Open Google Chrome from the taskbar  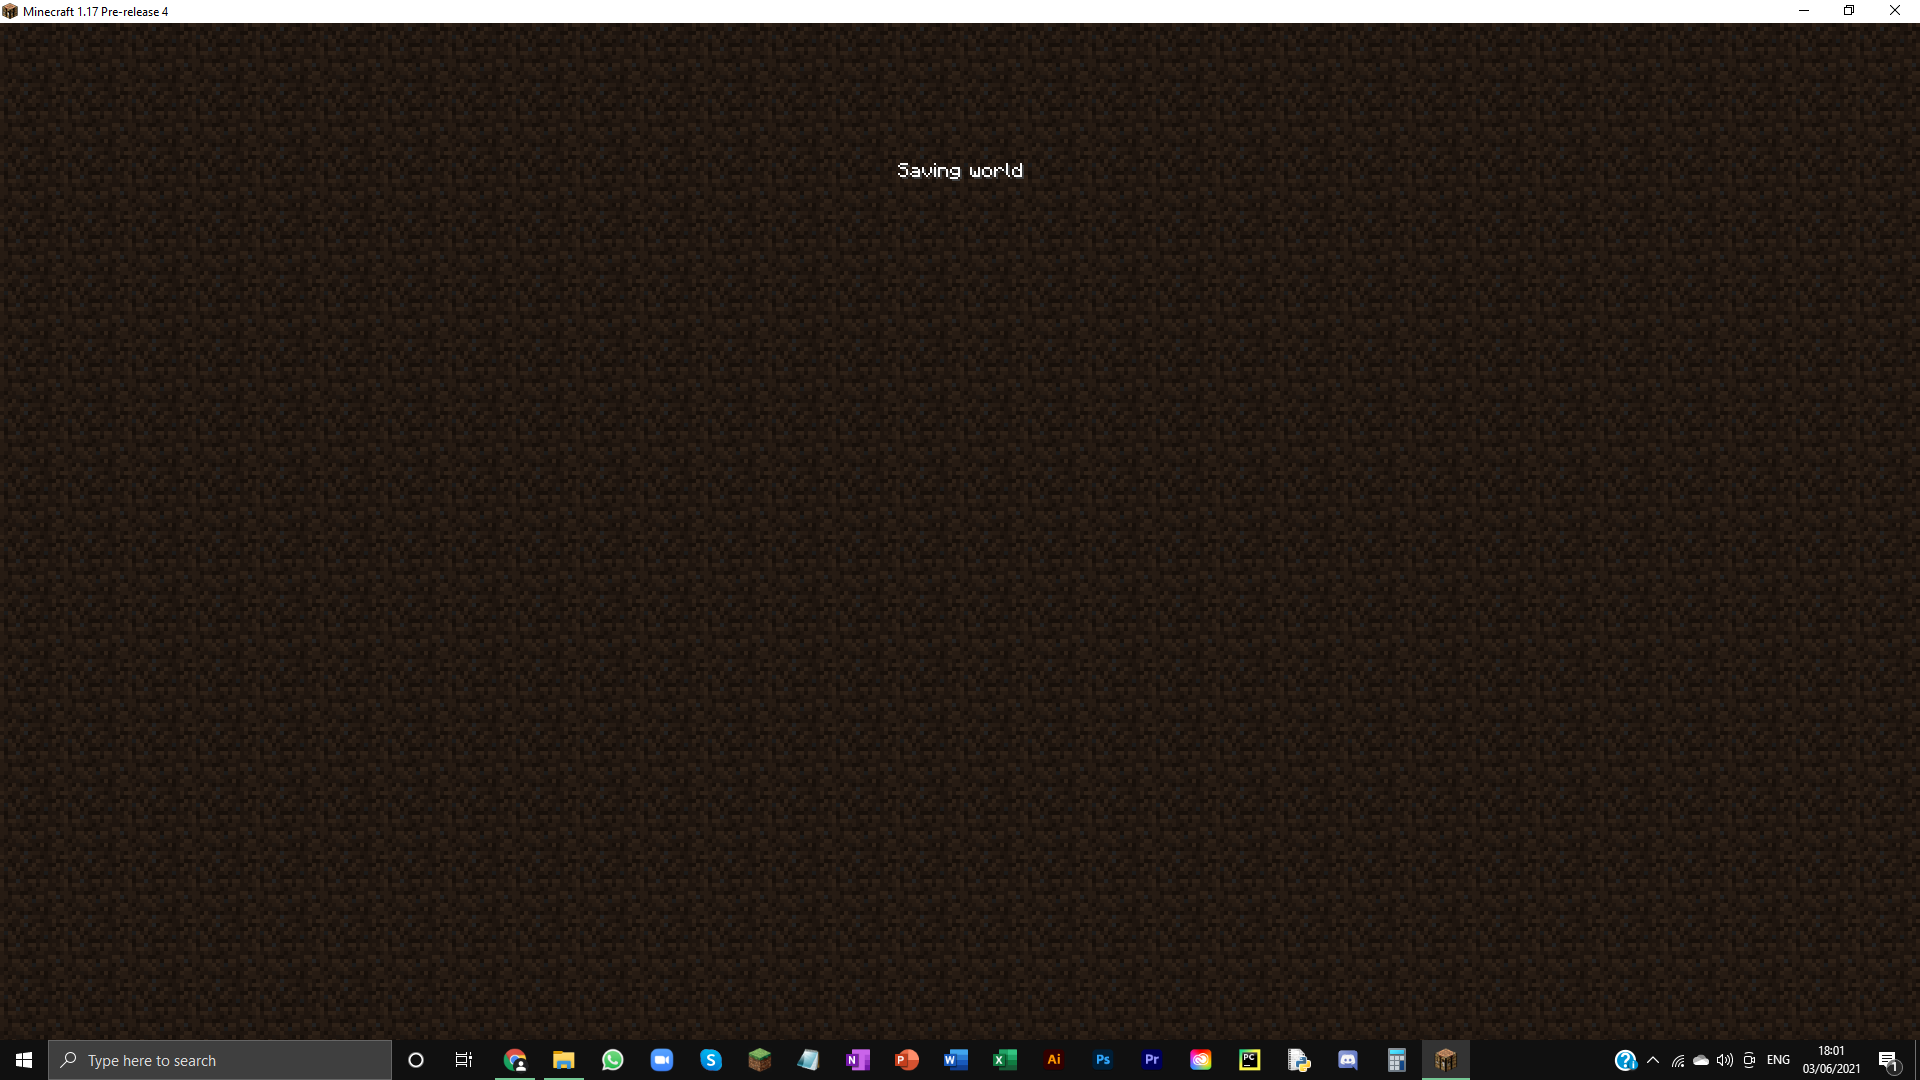515,1060
